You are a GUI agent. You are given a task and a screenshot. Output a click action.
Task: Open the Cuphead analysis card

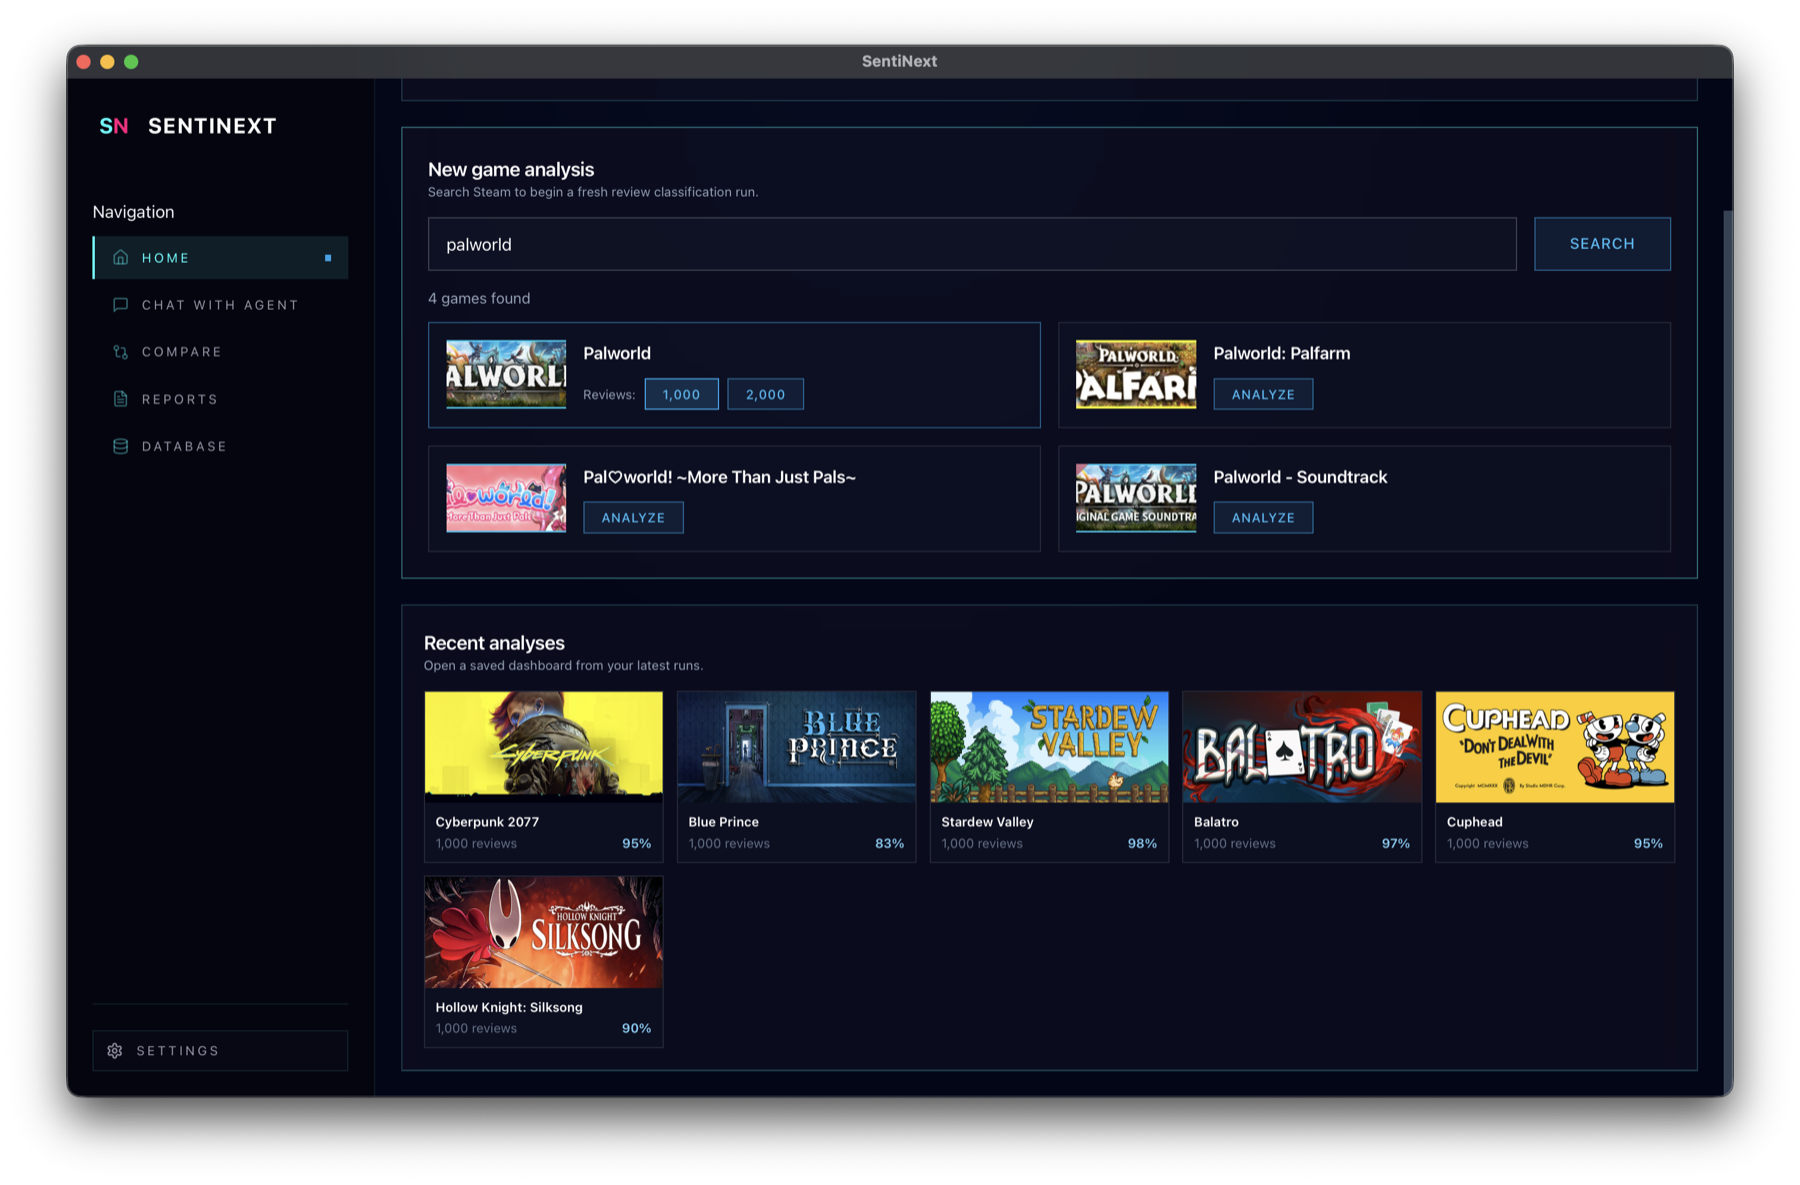1555,776
